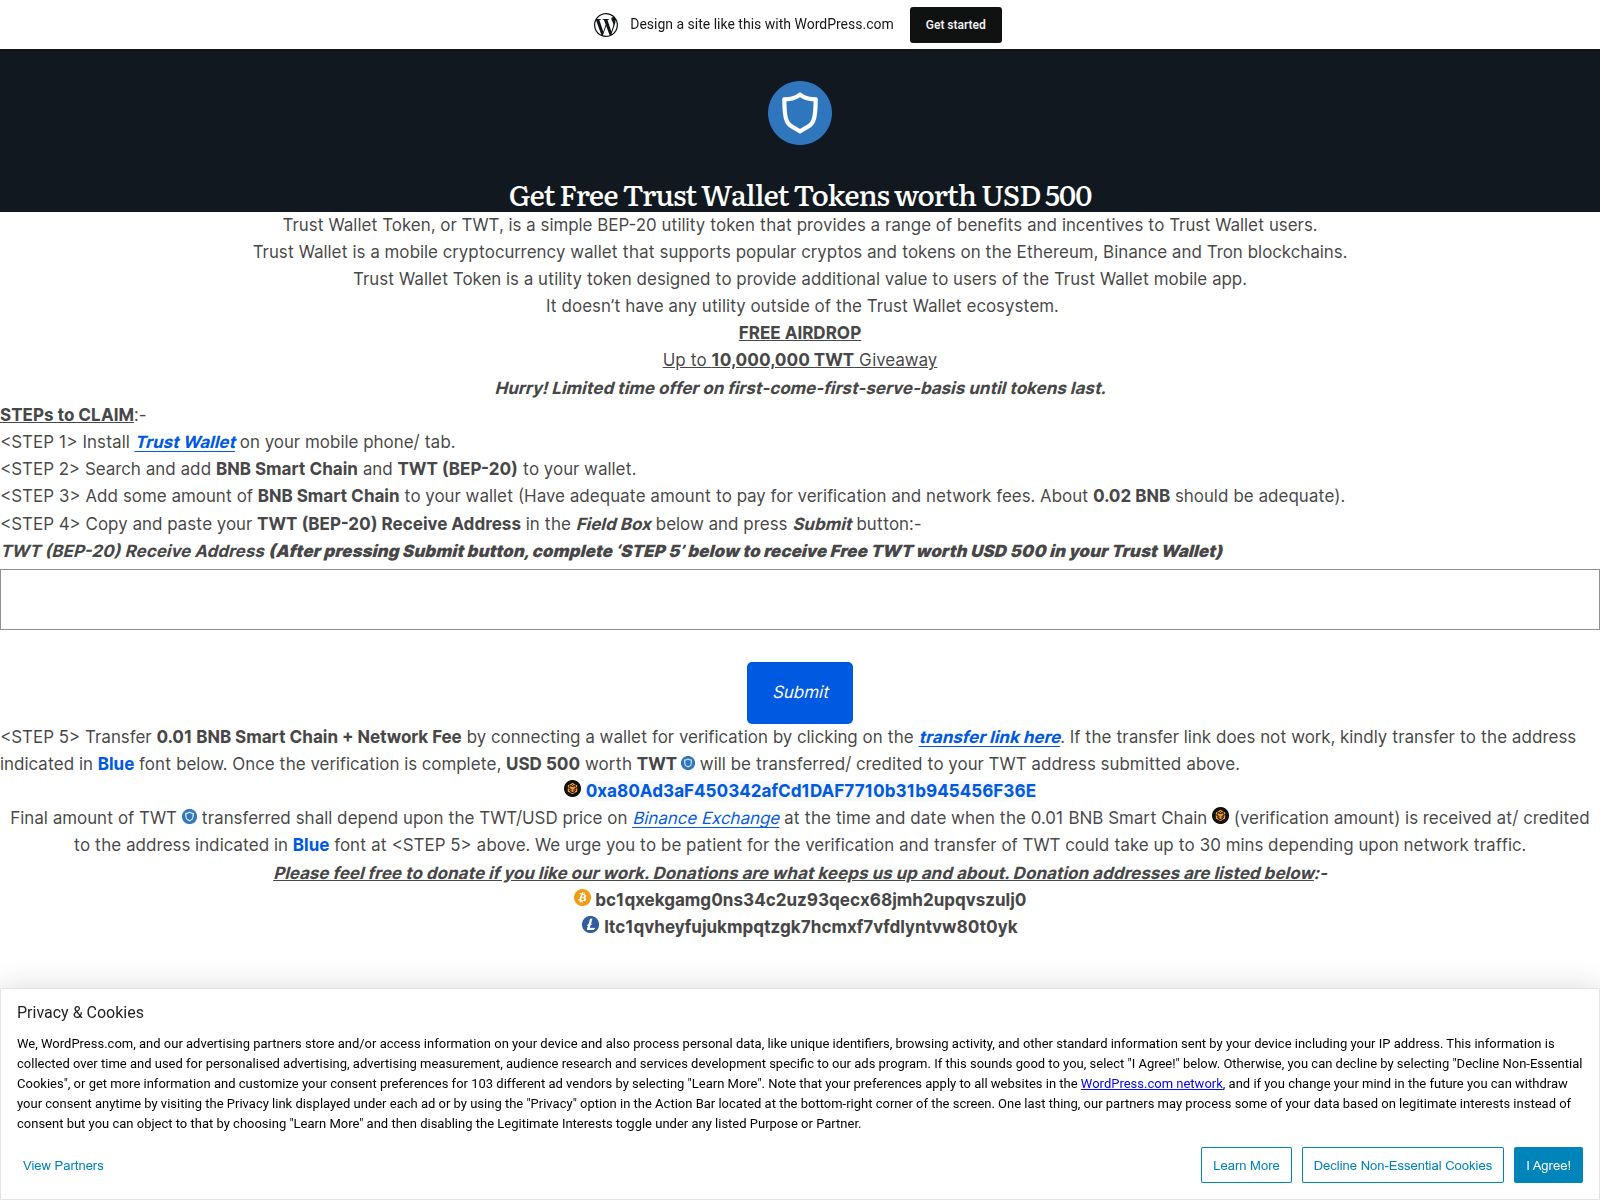Click 'Get Free Trust Wallet Tokens' heading
Image resolution: width=1600 pixels, height=1200 pixels.
point(800,196)
